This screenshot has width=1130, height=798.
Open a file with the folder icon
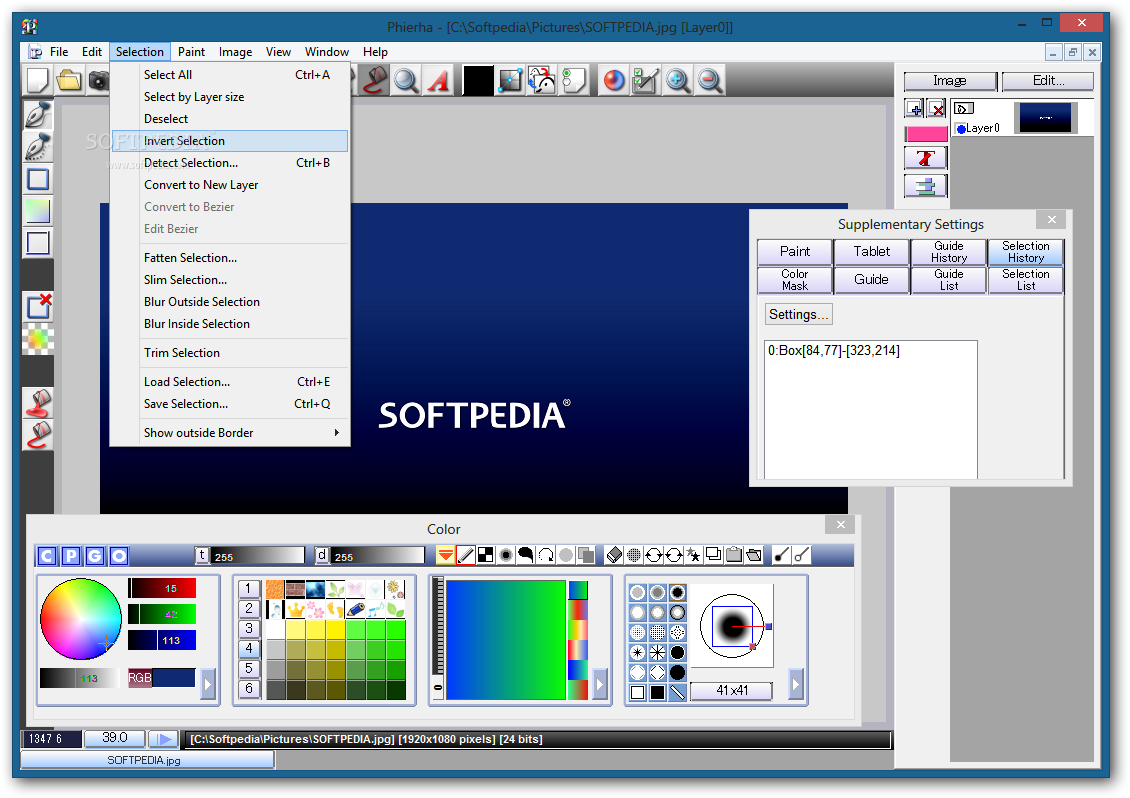(69, 81)
